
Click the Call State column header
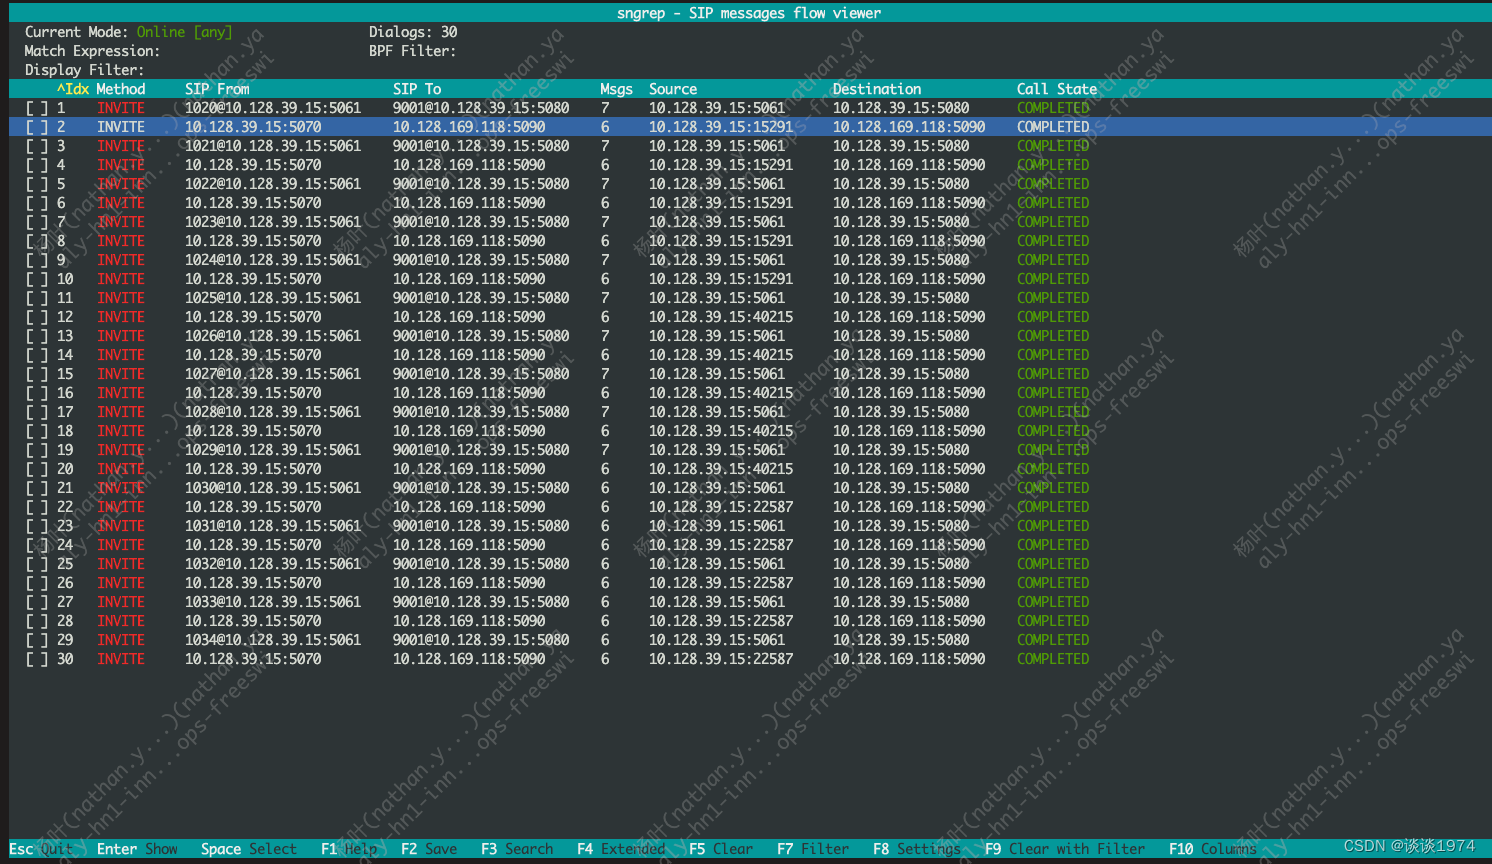1056,88
